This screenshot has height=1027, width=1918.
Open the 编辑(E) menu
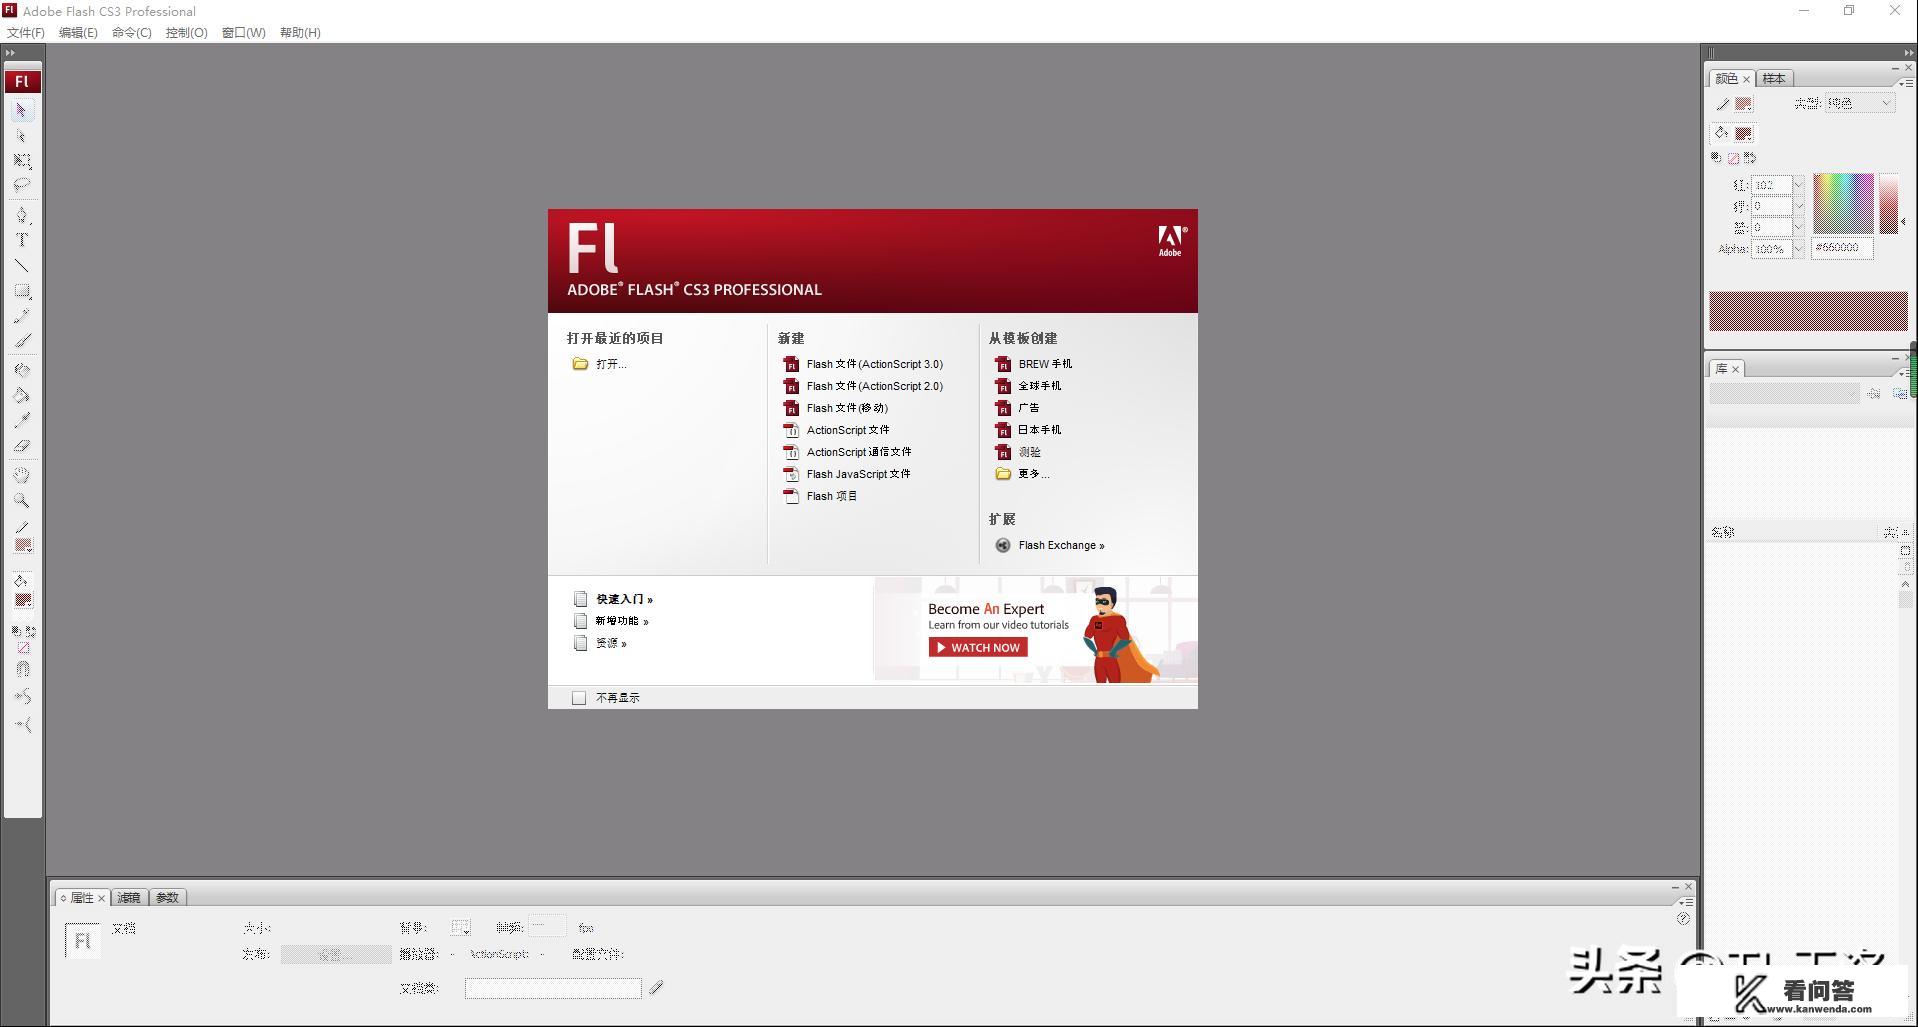tap(78, 32)
